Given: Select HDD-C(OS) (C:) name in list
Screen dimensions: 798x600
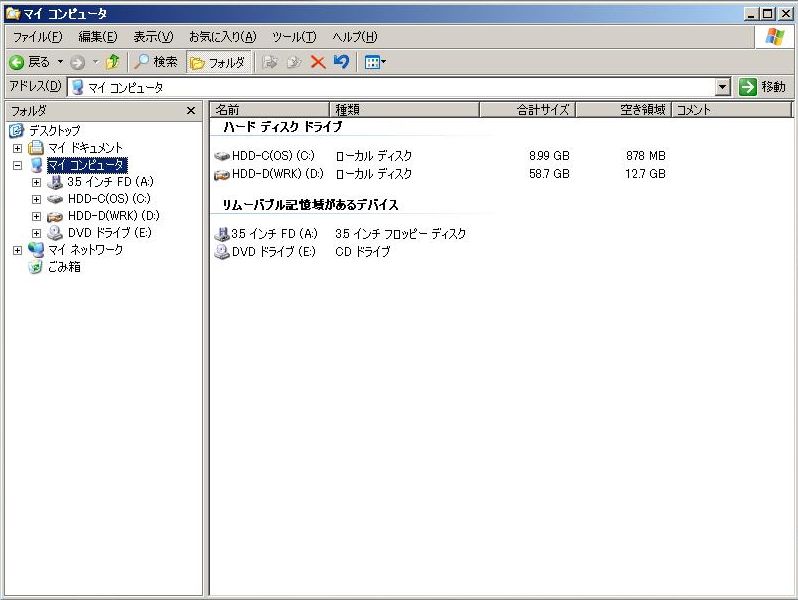Looking at the screenshot, I should pyautogui.click(x=273, y=156).
